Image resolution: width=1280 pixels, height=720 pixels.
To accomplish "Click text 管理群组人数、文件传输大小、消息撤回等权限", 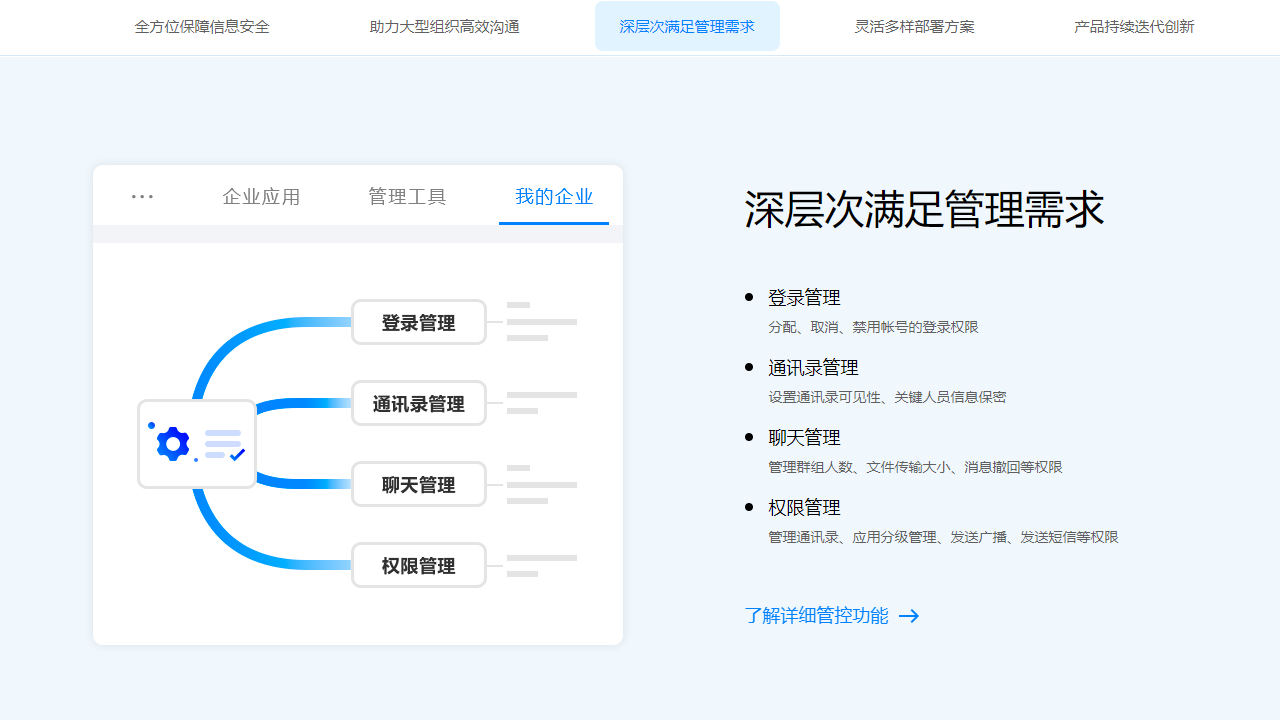I will [915, 467].
